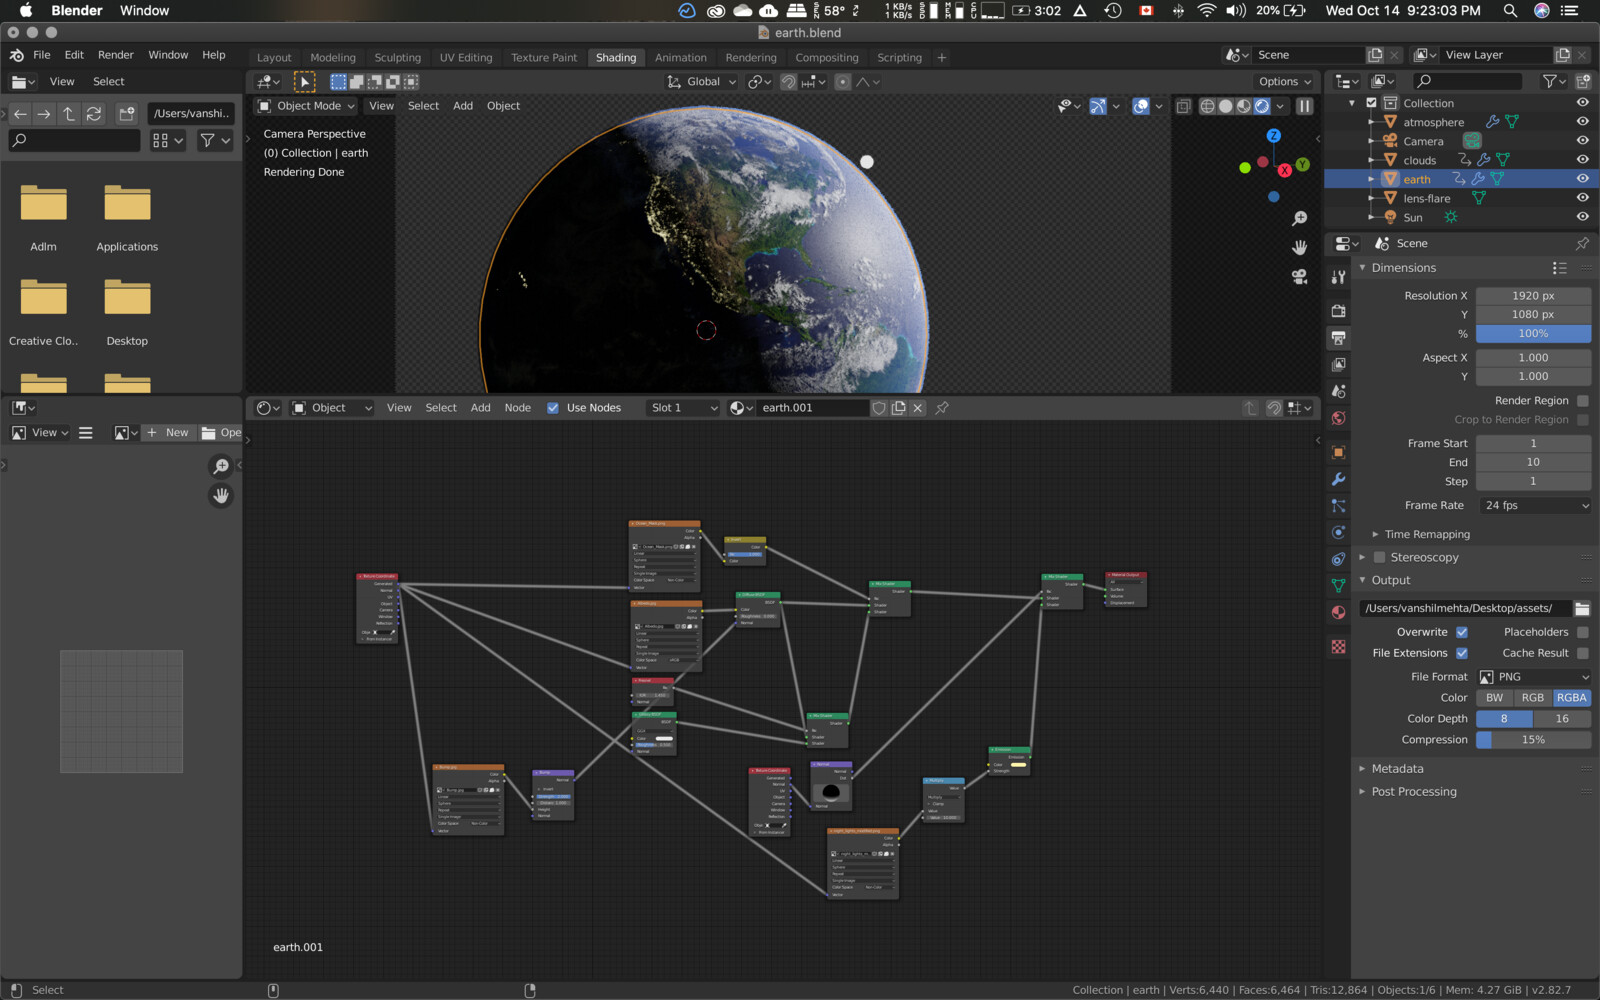Screen dimensions: 1600x1000
Task: Open the World properties tab
Action: (1338, 418)
